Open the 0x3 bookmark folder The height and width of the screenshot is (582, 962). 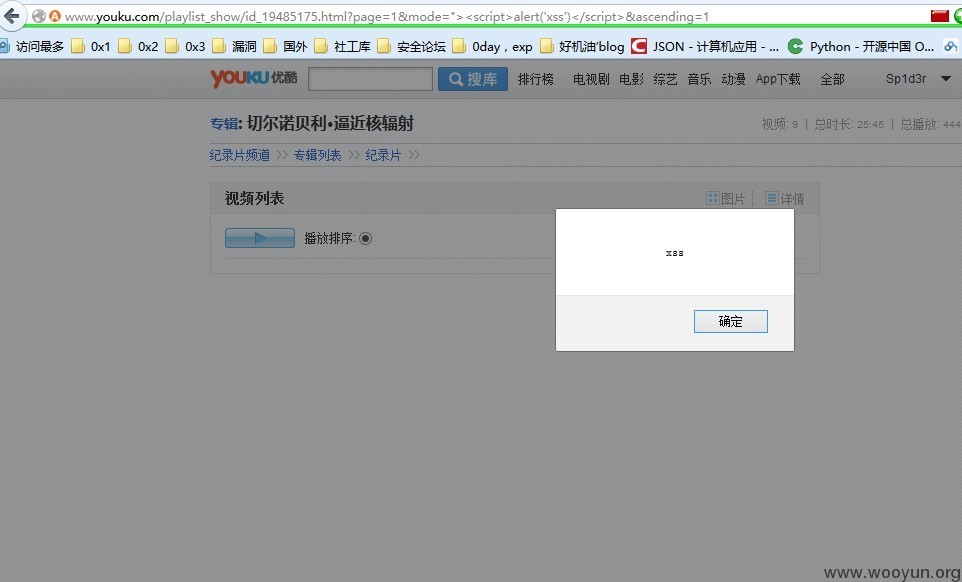pyautogui.click(x=185, y=47)
